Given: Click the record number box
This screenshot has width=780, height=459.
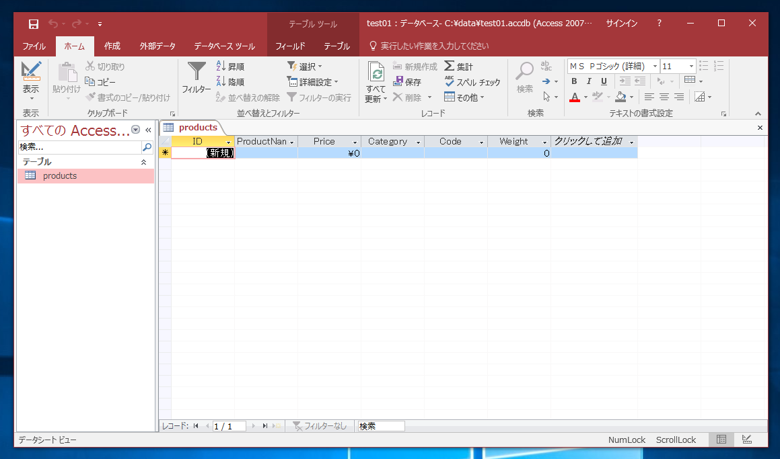Looking at the screenshot, I should point(229,427).
